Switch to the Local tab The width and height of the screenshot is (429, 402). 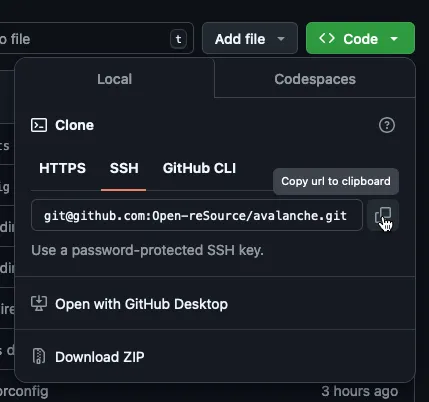click(114, 79)
